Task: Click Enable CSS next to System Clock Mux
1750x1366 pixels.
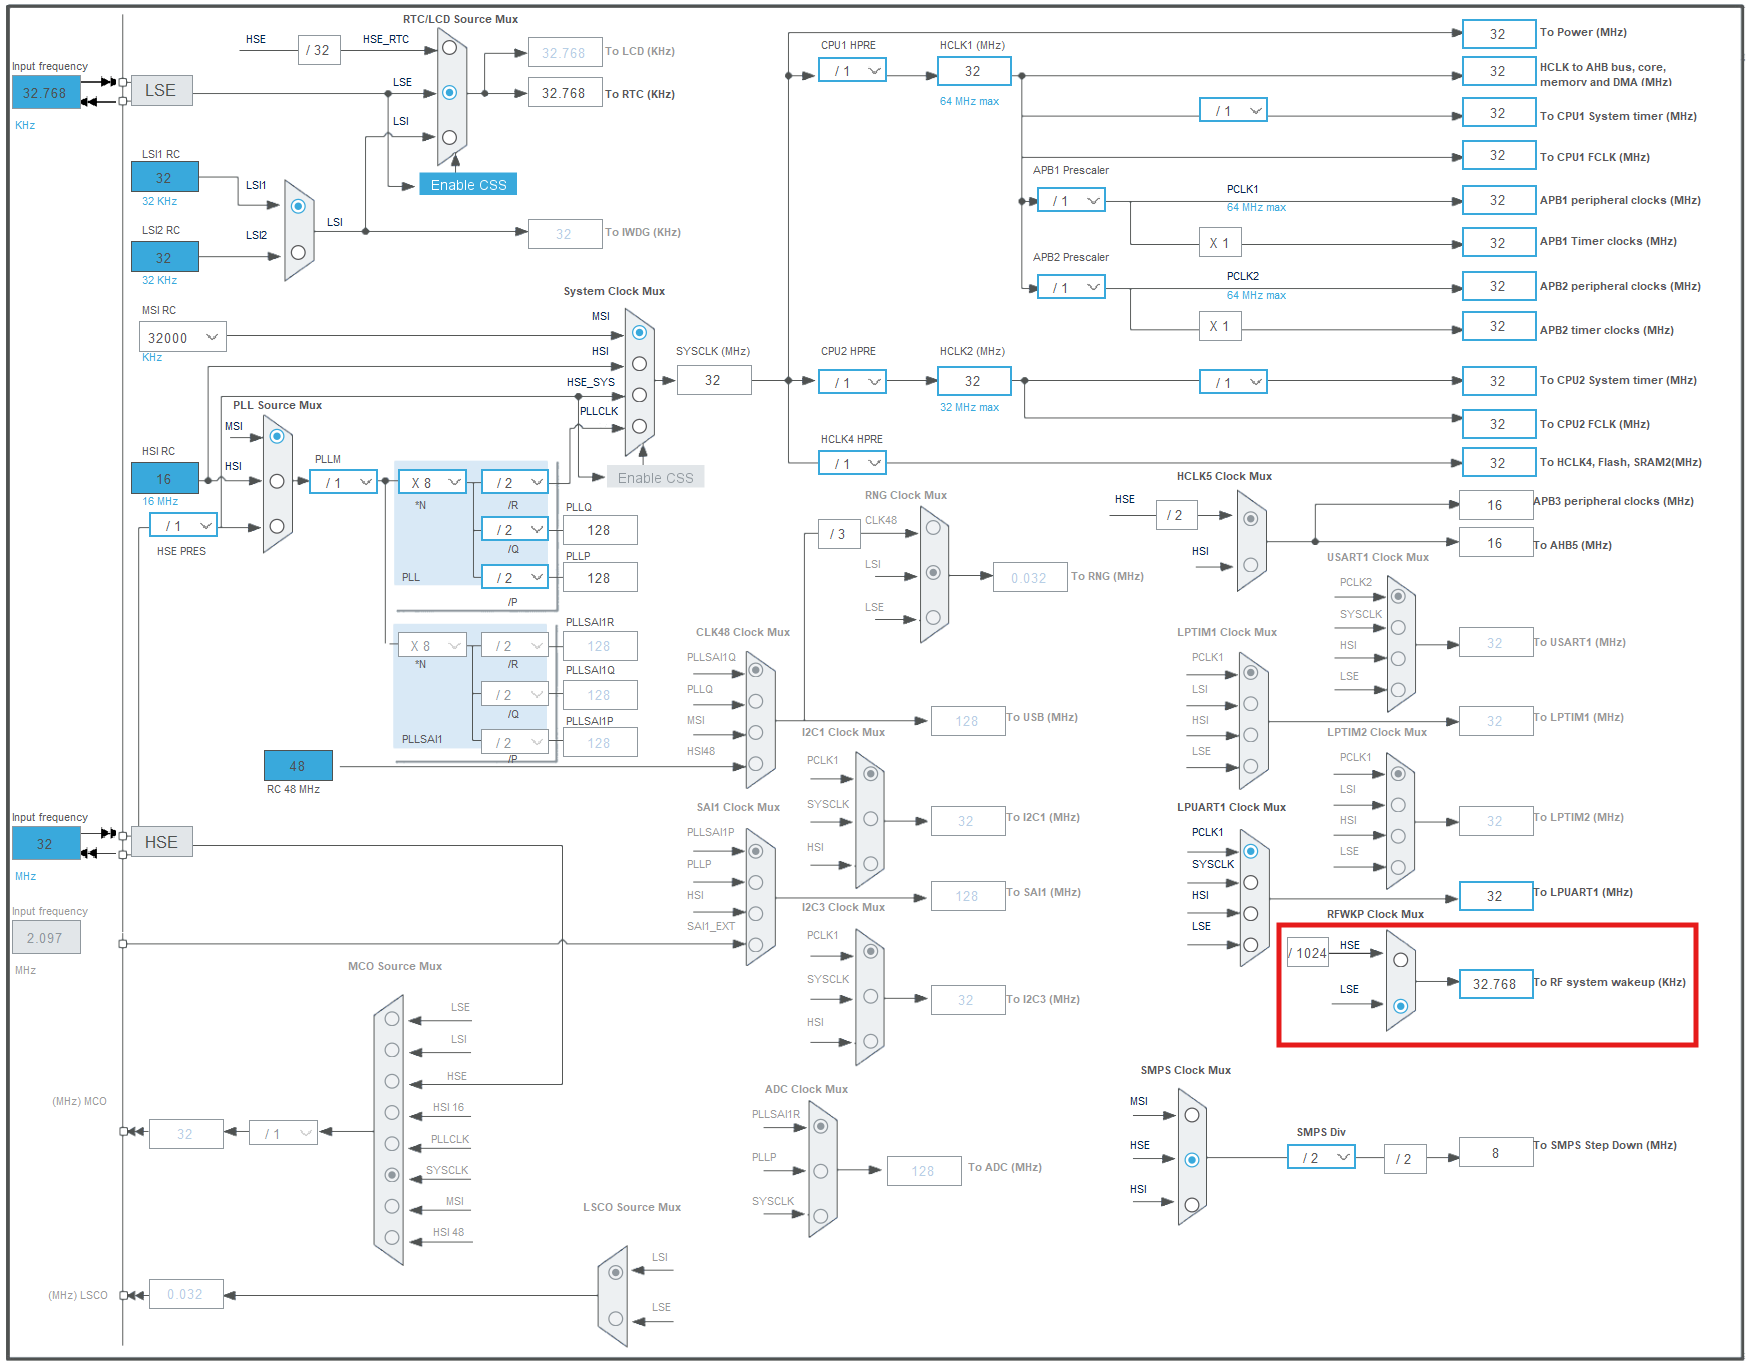Action: [x=655, y=477]
